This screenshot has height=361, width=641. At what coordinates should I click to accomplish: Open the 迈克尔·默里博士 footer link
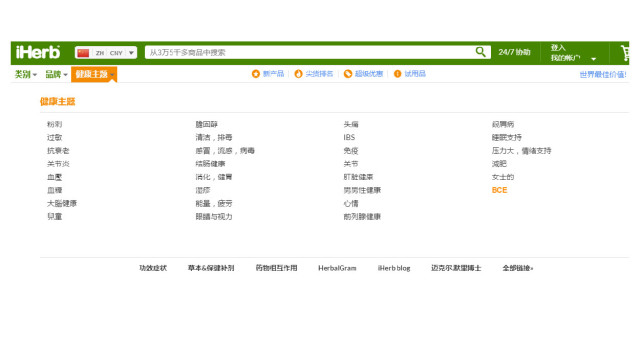point(456,268)
